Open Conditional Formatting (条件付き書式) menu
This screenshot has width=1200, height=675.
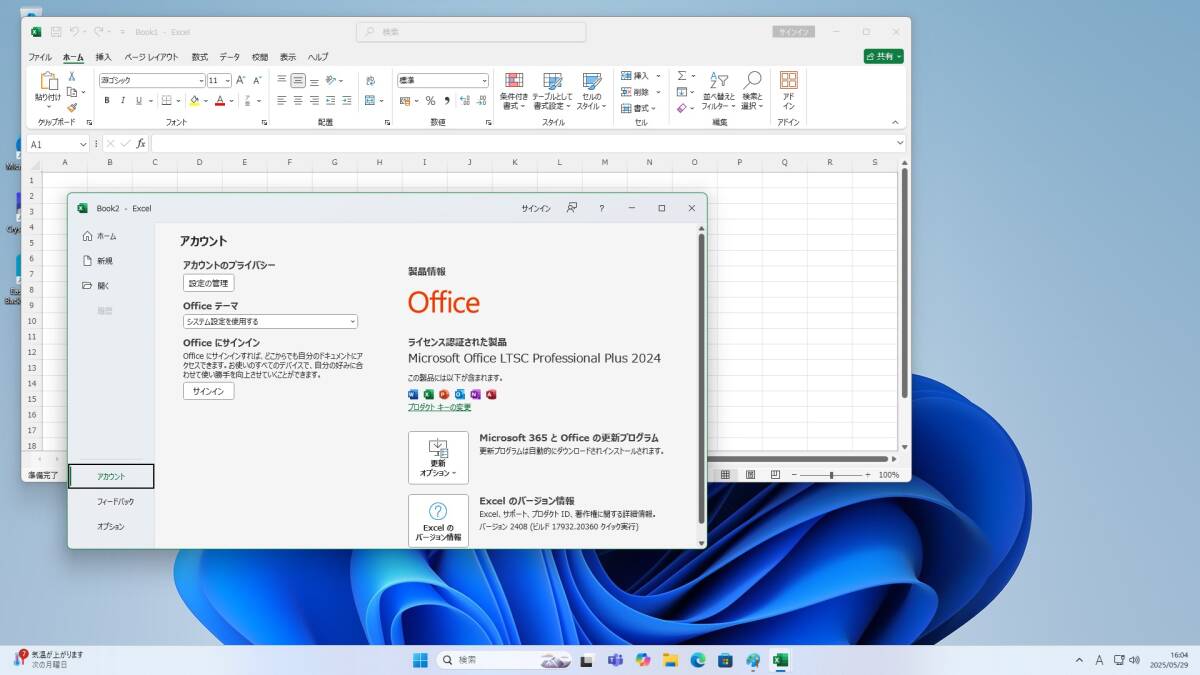[514, 91]
